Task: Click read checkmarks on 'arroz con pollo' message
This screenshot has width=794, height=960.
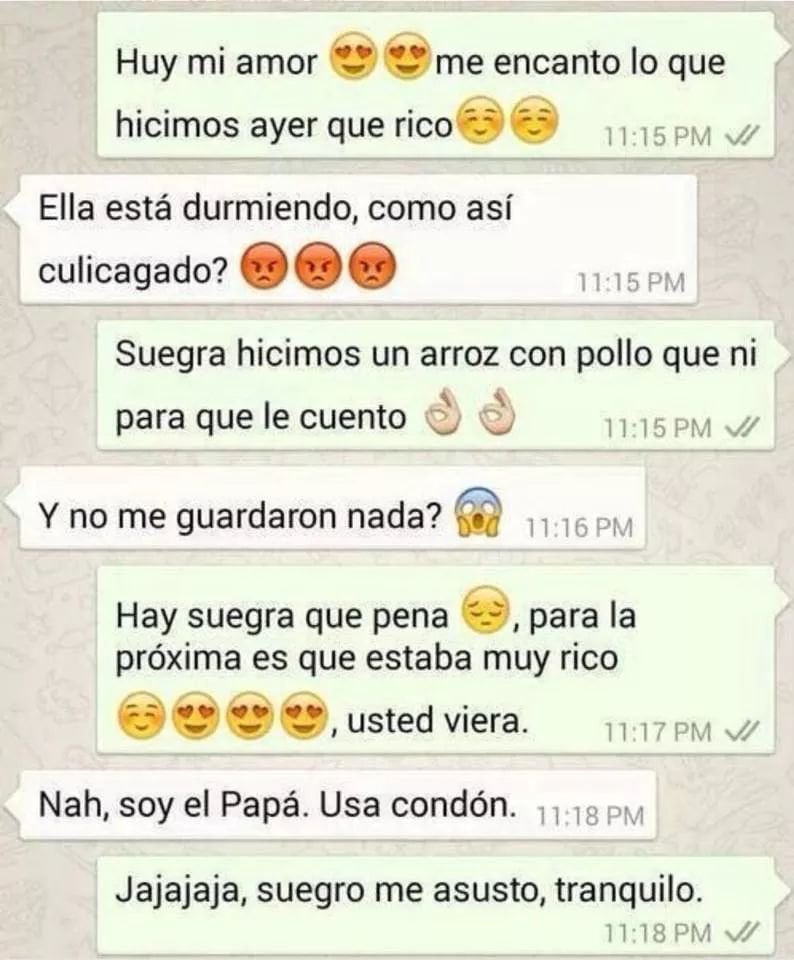Action: (743, 425)
